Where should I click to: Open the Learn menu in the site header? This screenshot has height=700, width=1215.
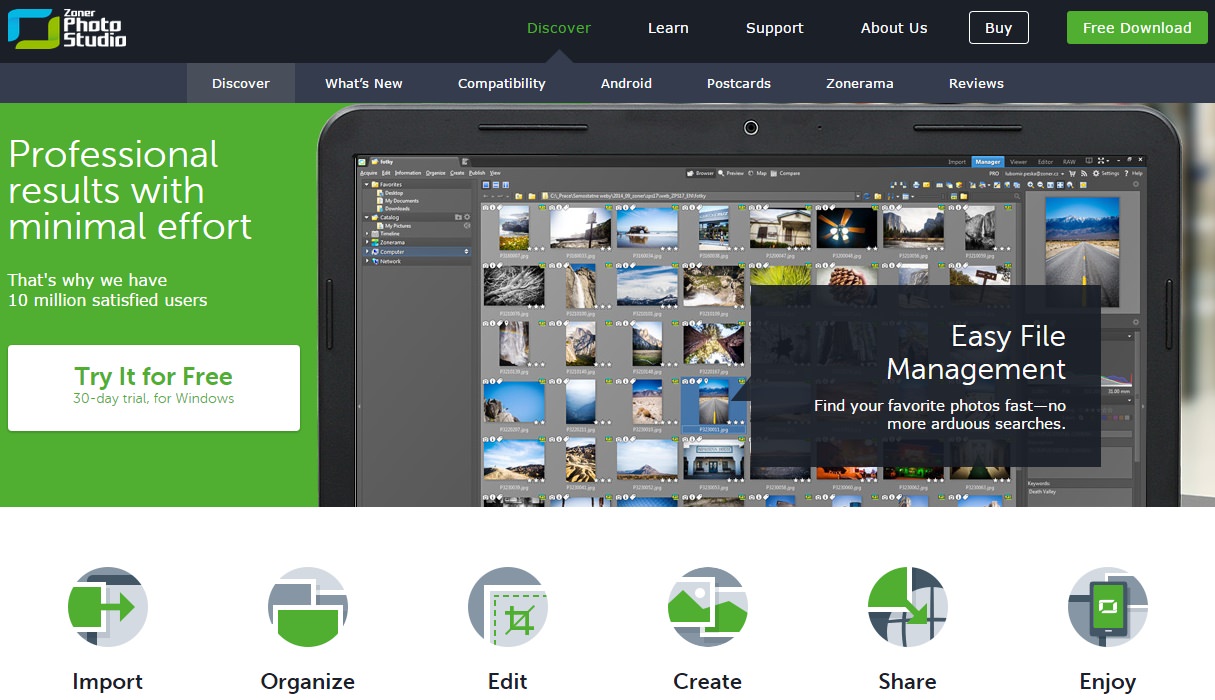668,28
